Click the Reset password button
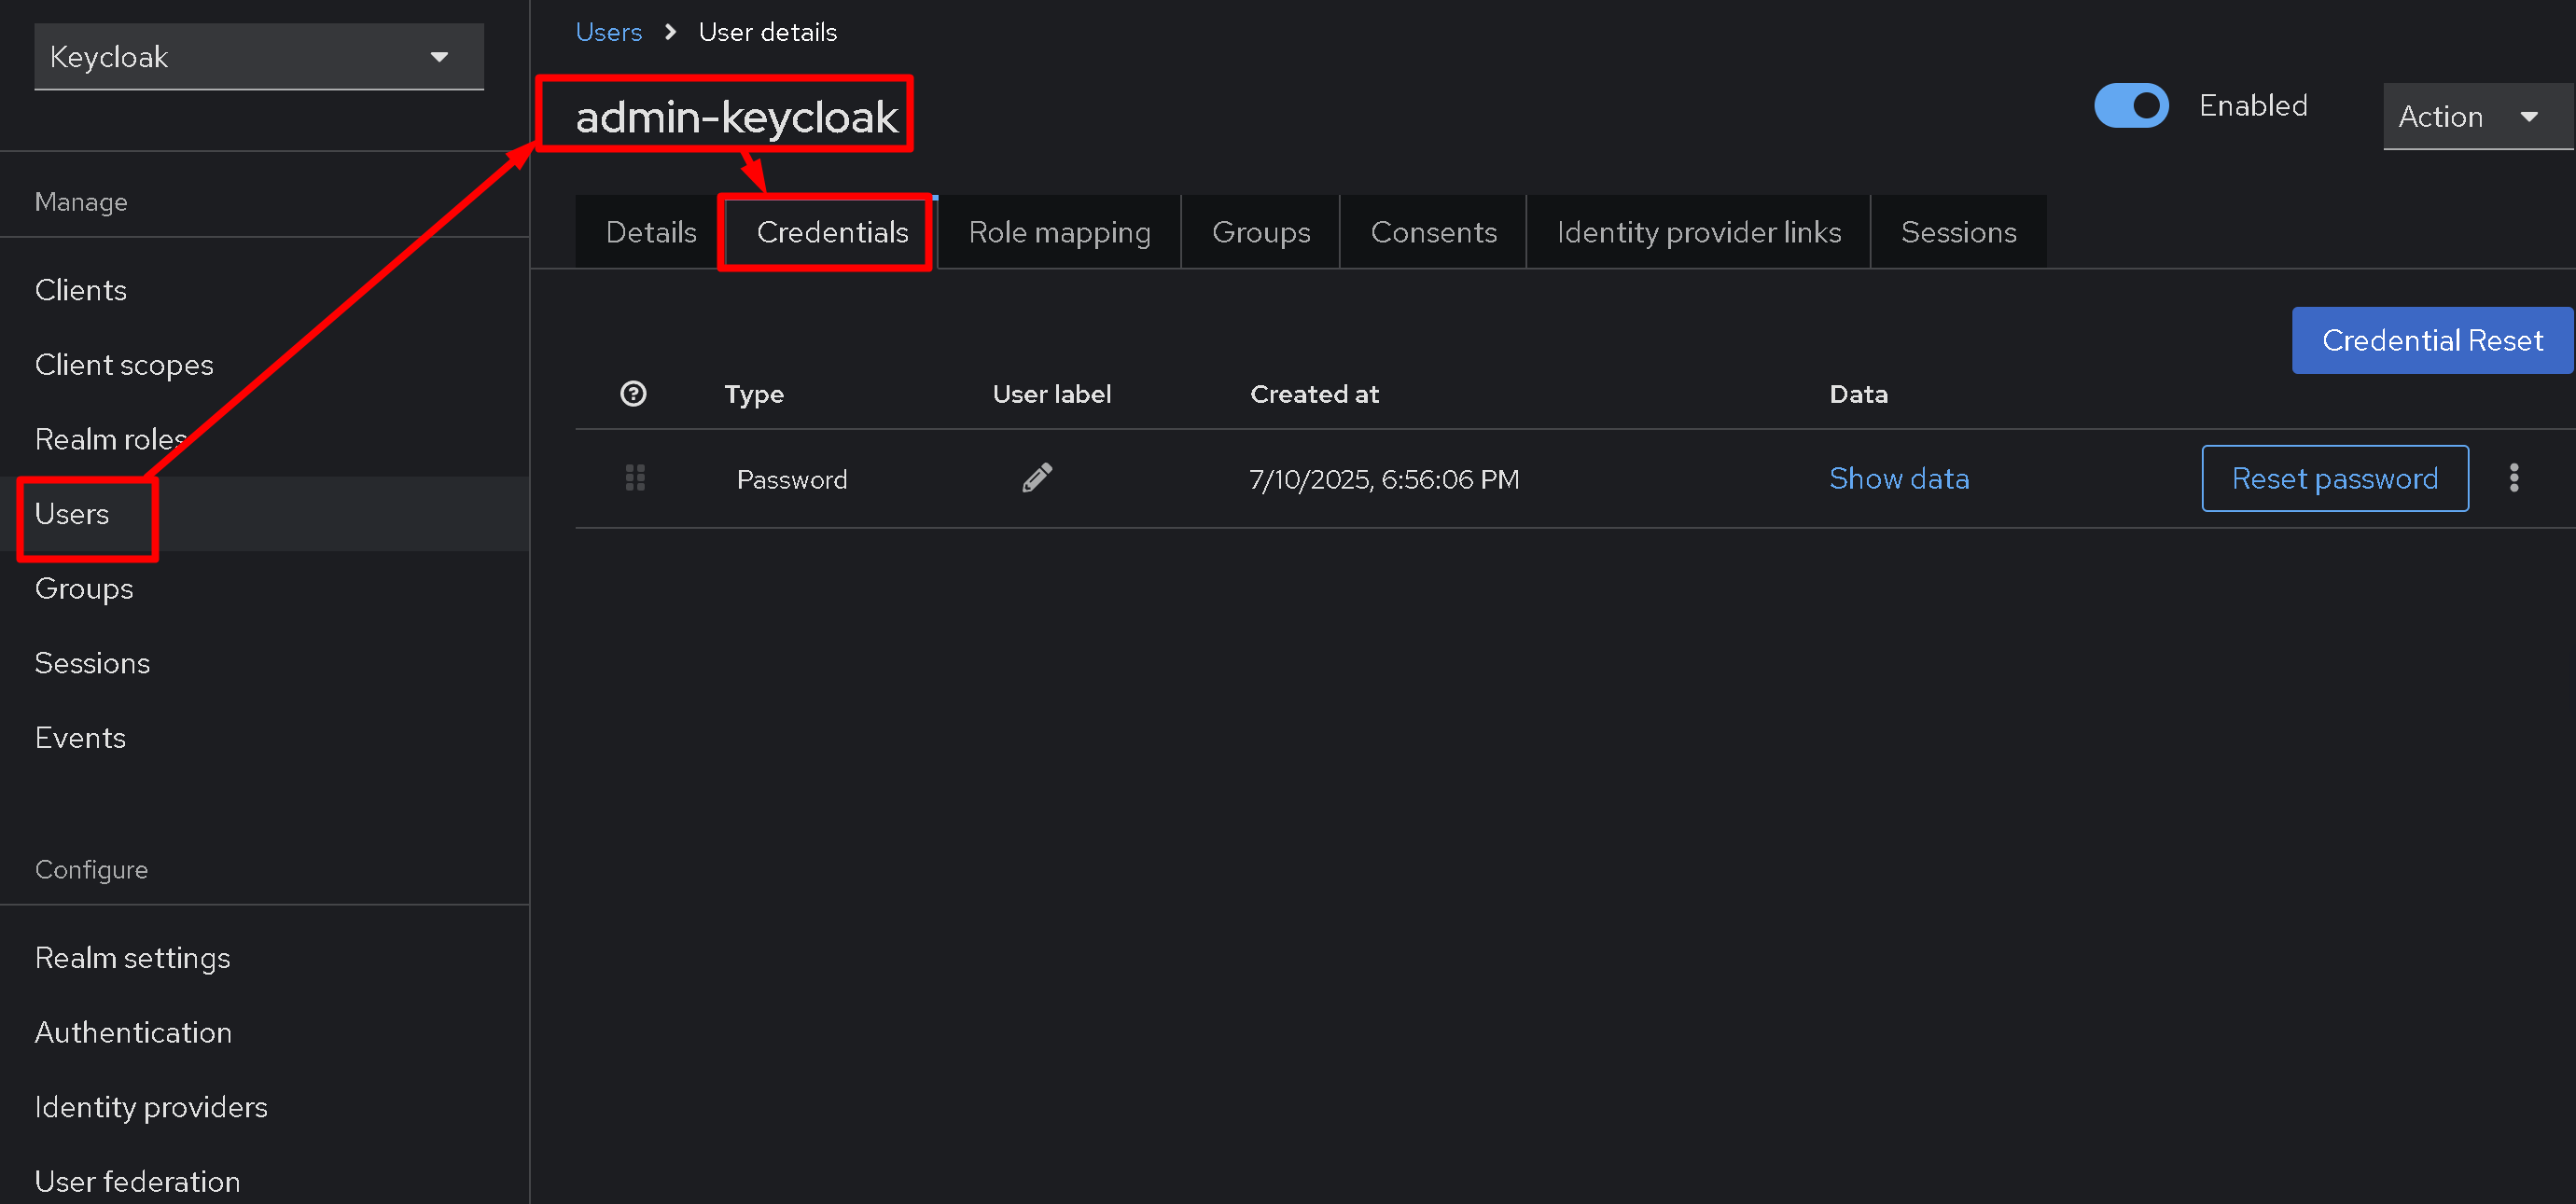Viewport: 2576px width, 1204px height. pos(2335,479)
